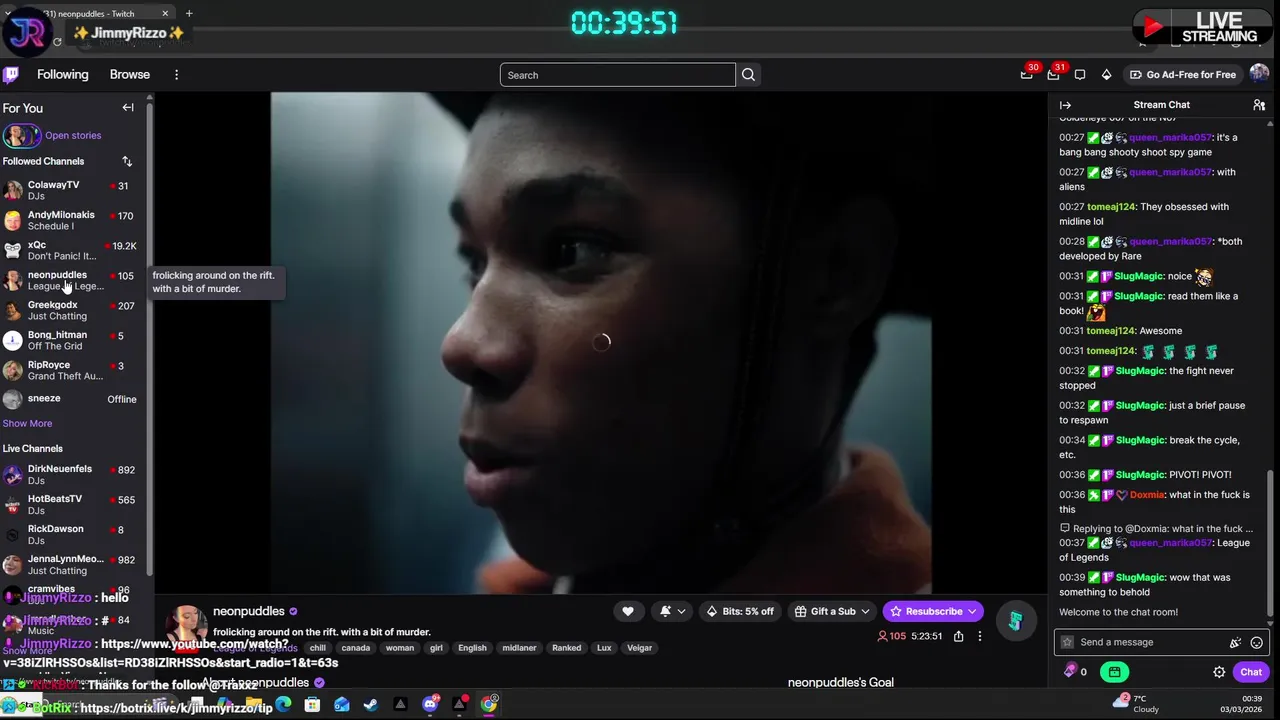The width and height of the screenshot is (1280, 720).
Task: Click the canada tag
Action: pyautogui.click(x=356, y=648)
